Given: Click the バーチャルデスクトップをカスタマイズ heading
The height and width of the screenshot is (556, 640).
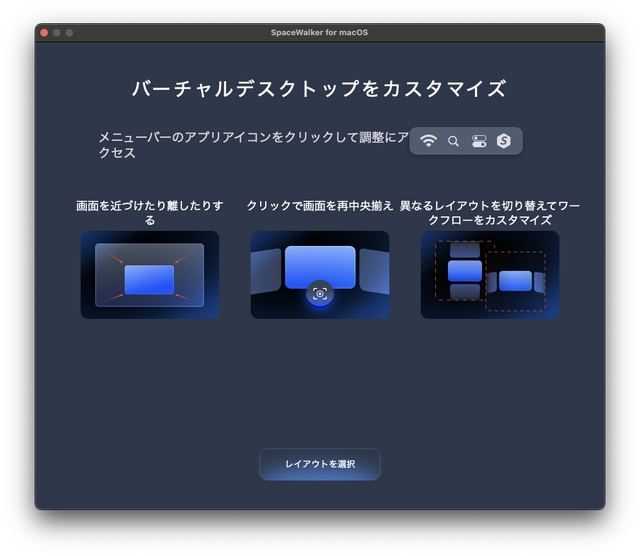Looking at the screenshot, I should coord(320,88).
